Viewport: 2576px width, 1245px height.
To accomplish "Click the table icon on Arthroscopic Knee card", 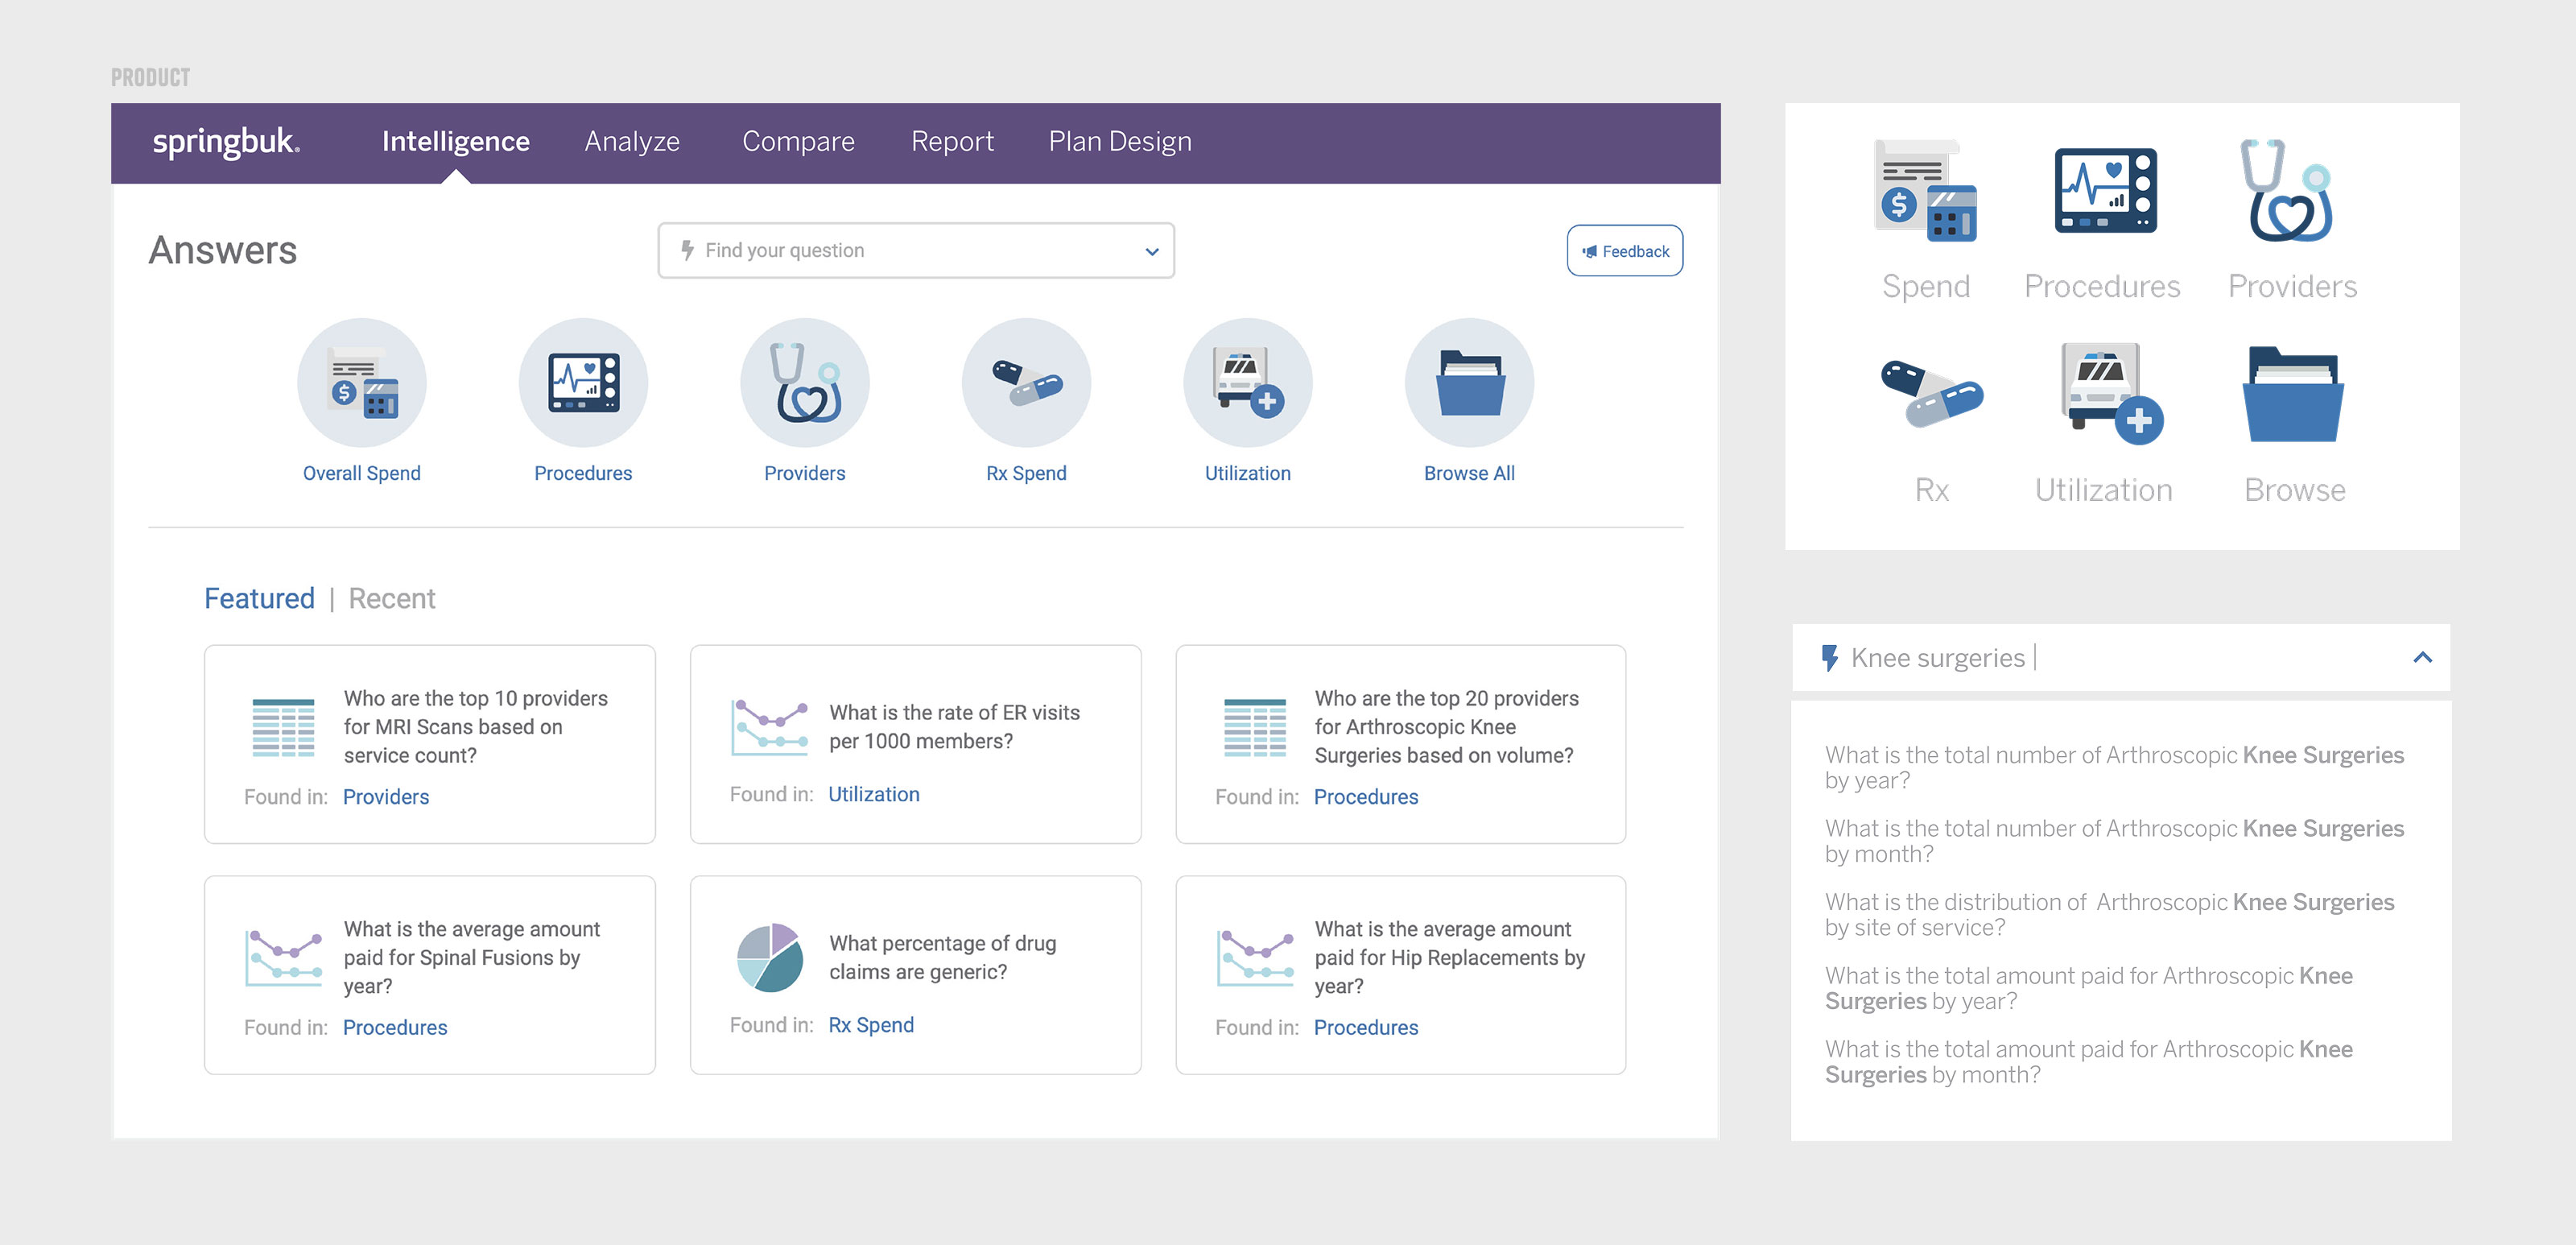I will pos(1255,728).
